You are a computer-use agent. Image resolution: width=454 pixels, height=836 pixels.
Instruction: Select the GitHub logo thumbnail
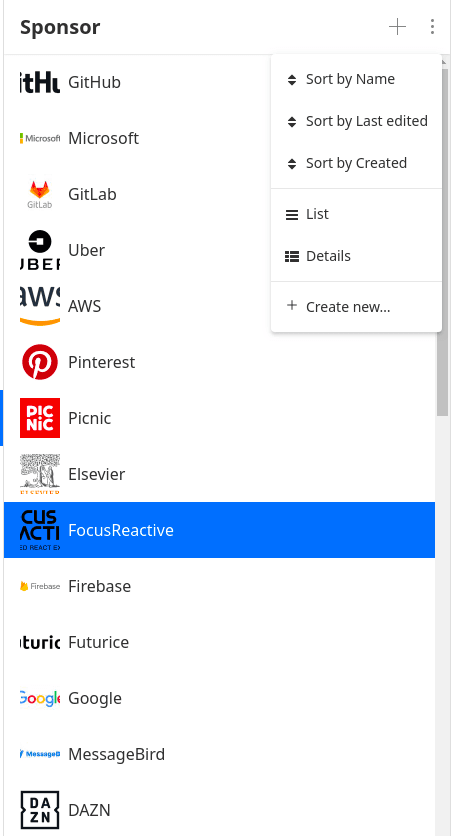coord(40,82)
